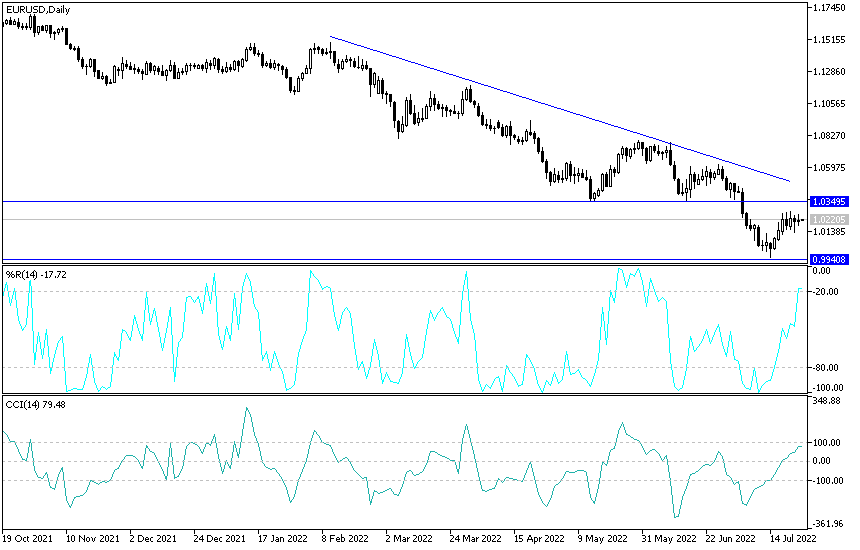Click the 17 Jan 2022 date label
860x550 pixels.
pos(283,538)
